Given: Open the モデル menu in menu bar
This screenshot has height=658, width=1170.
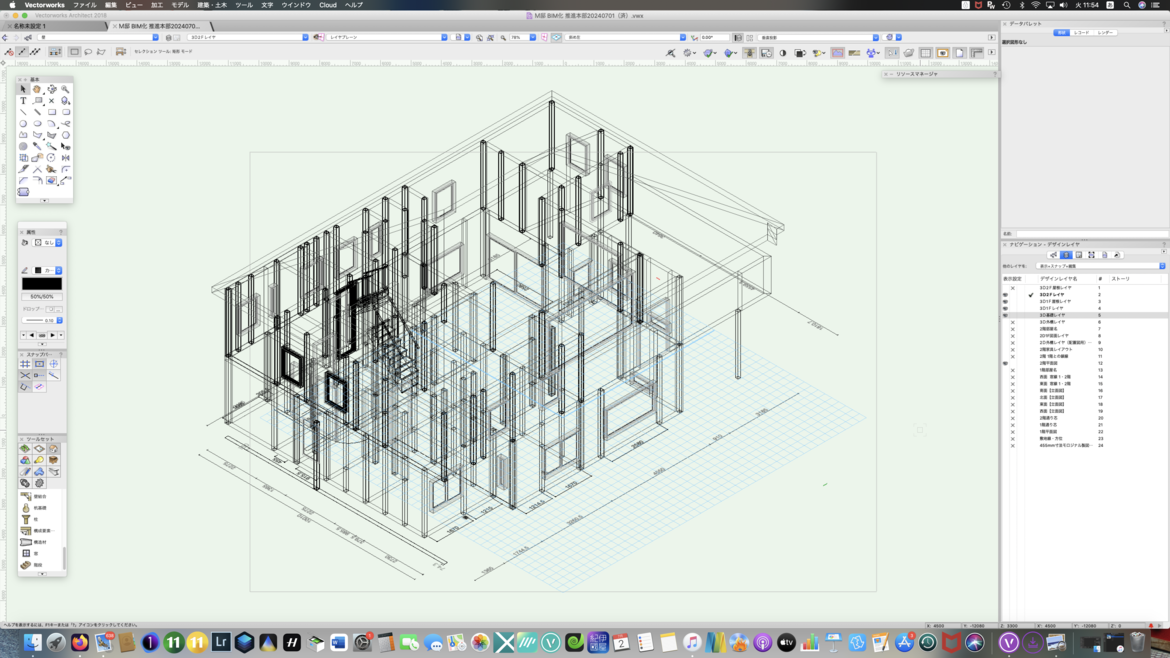Looking at the screenshot, I should click(x=180, y=5).
